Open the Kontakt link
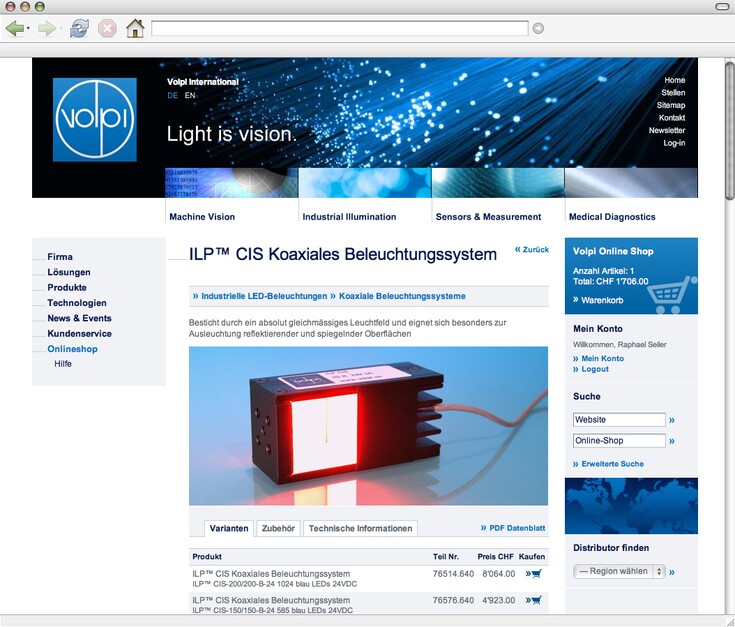 (x=672, y=118)
